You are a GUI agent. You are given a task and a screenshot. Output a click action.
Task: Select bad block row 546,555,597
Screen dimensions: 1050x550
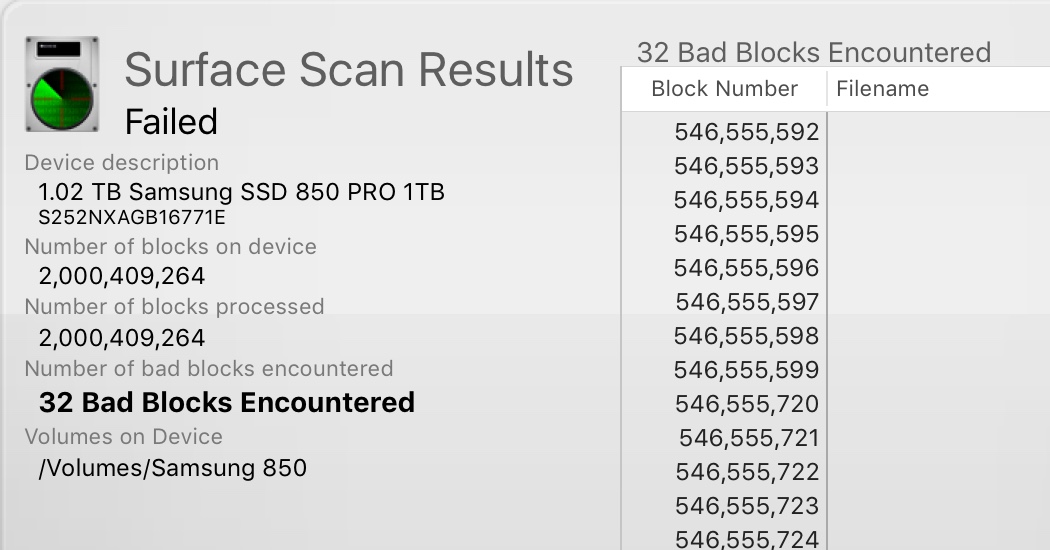click(746, 302)
